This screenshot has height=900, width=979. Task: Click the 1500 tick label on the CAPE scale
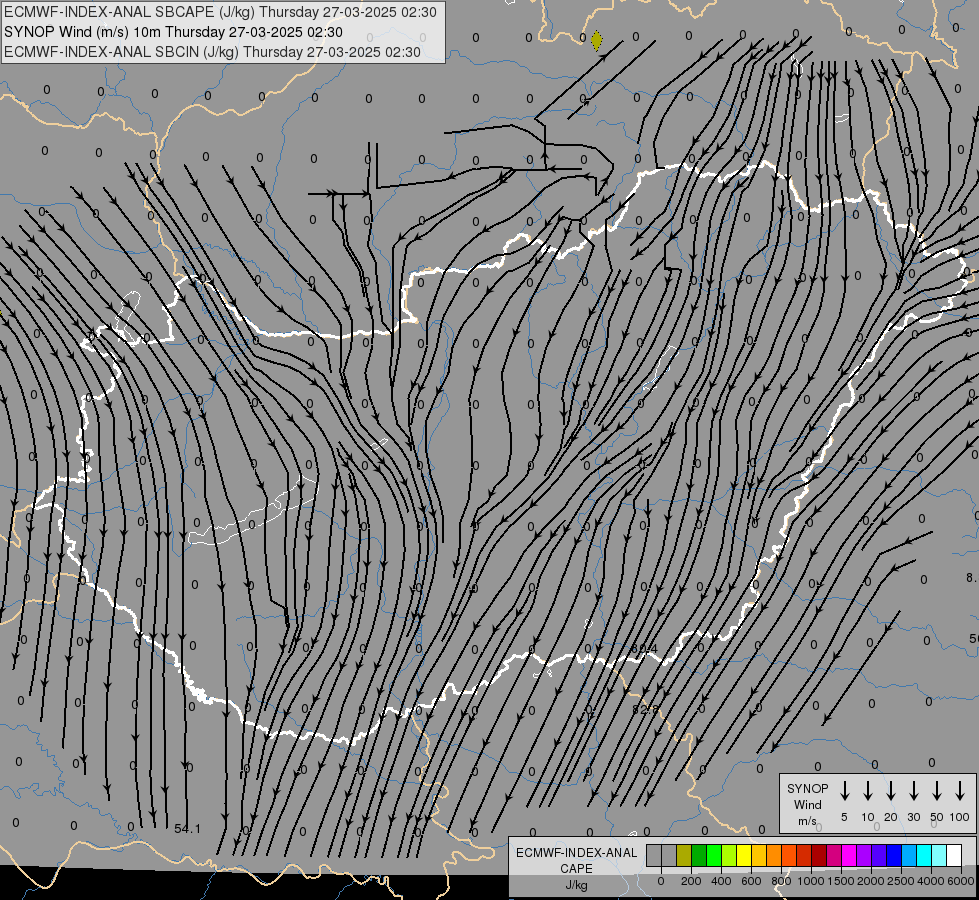click(840, 881)
